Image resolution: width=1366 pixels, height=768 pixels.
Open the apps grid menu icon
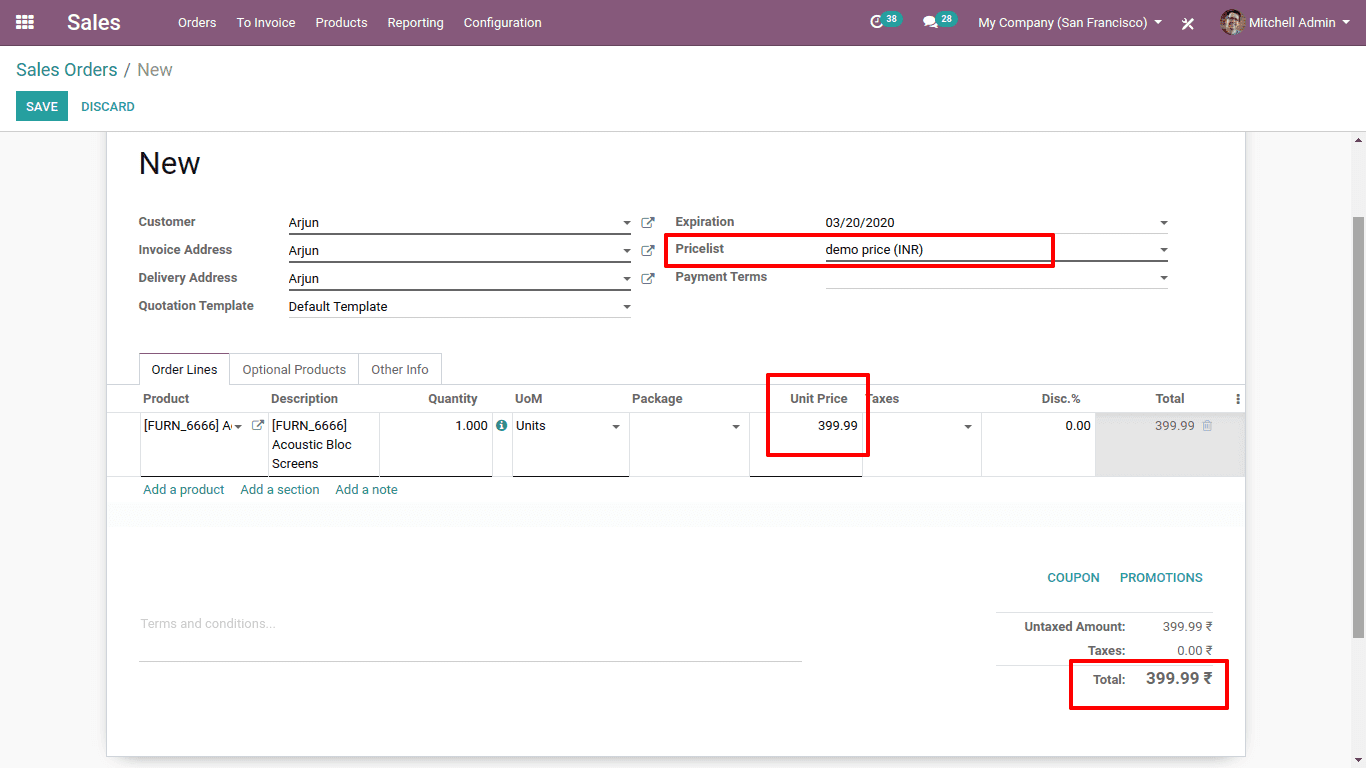click(25, 22)
